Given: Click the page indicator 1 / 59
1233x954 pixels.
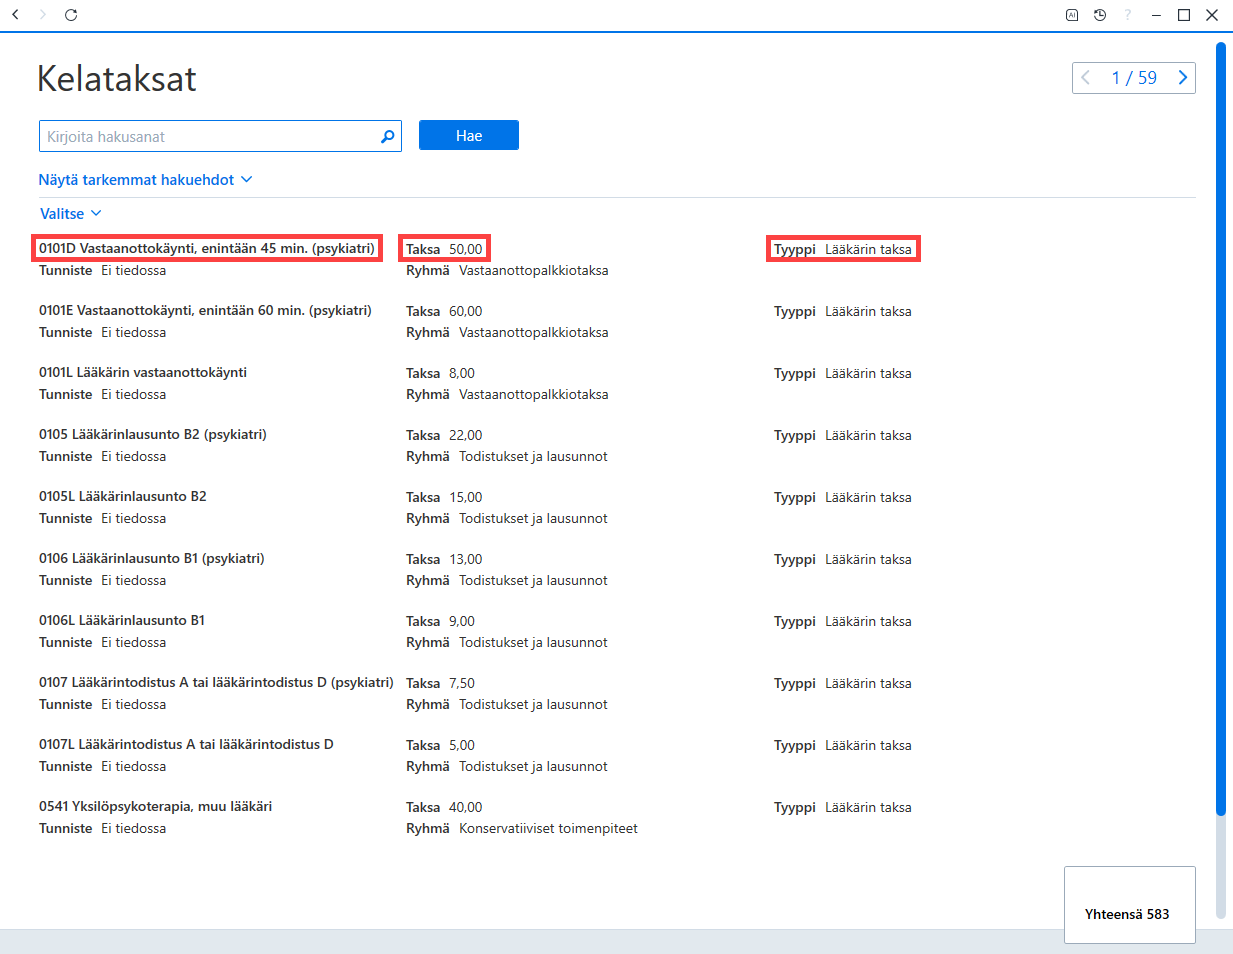Looking at the screenshot, I should click(1134, 78).
